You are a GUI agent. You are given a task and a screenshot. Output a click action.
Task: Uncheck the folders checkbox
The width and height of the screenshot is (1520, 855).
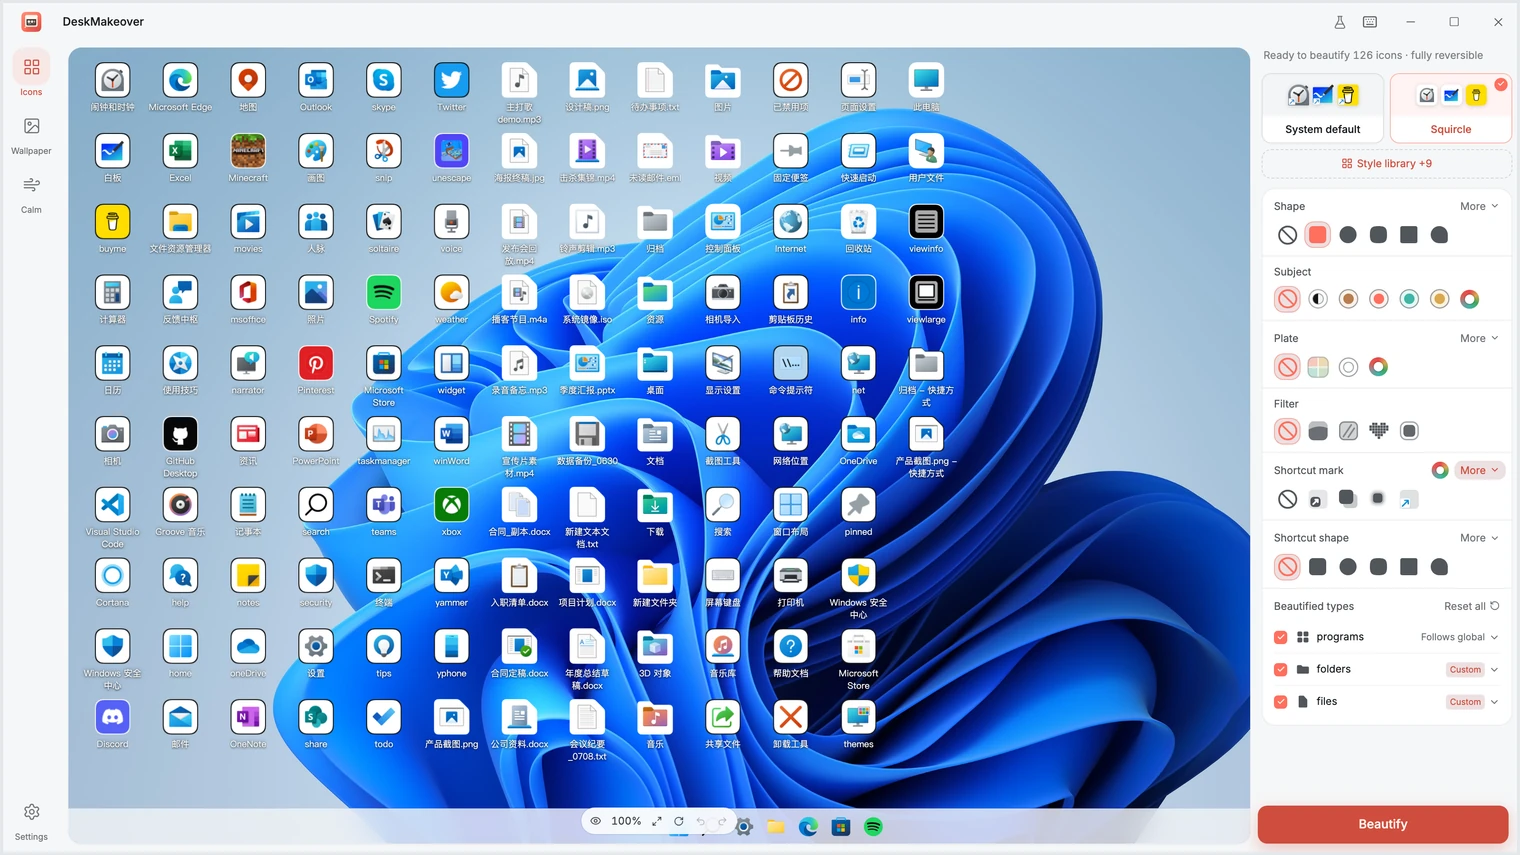(x=1280, y=669)
